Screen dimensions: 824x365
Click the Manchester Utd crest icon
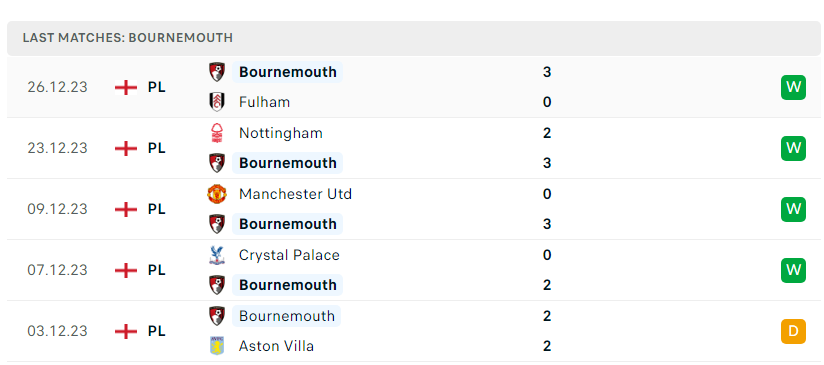pyautogui.click(x=217, y=194)
